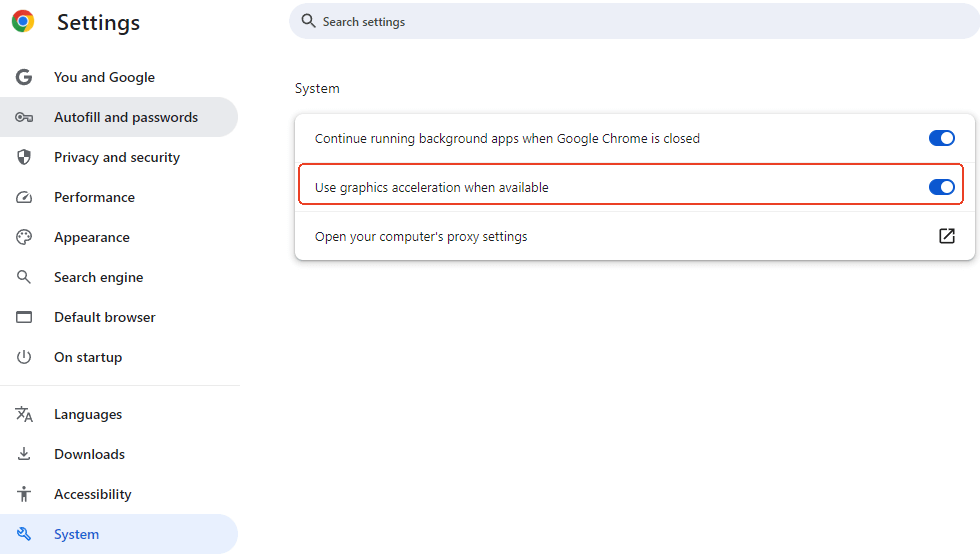Select System in sidebar
This screenshot has width=980, height=560.
(x=119, y=534)
